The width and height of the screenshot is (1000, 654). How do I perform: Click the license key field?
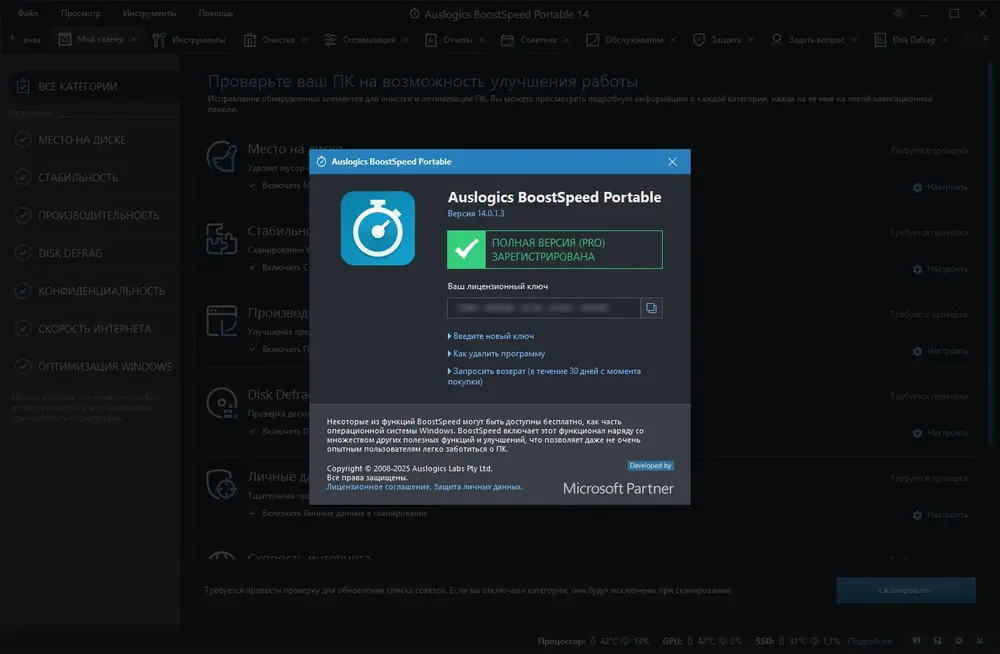tap(544, 308)
